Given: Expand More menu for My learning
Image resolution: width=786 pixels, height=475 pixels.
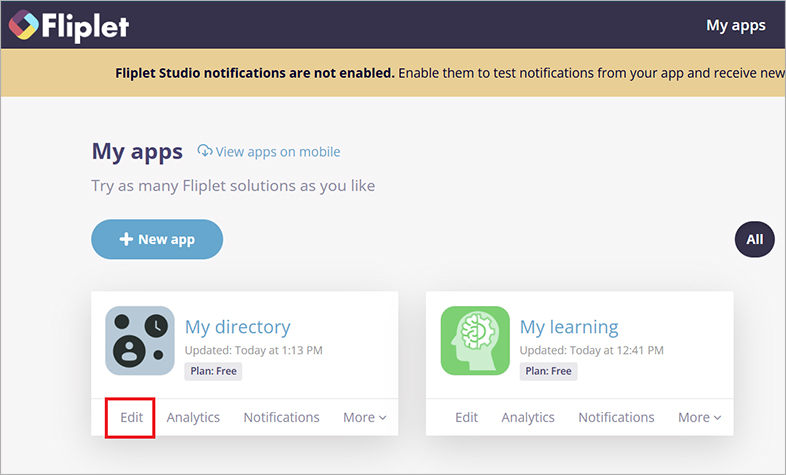Looking at the screenshot, I should (699, 417).
